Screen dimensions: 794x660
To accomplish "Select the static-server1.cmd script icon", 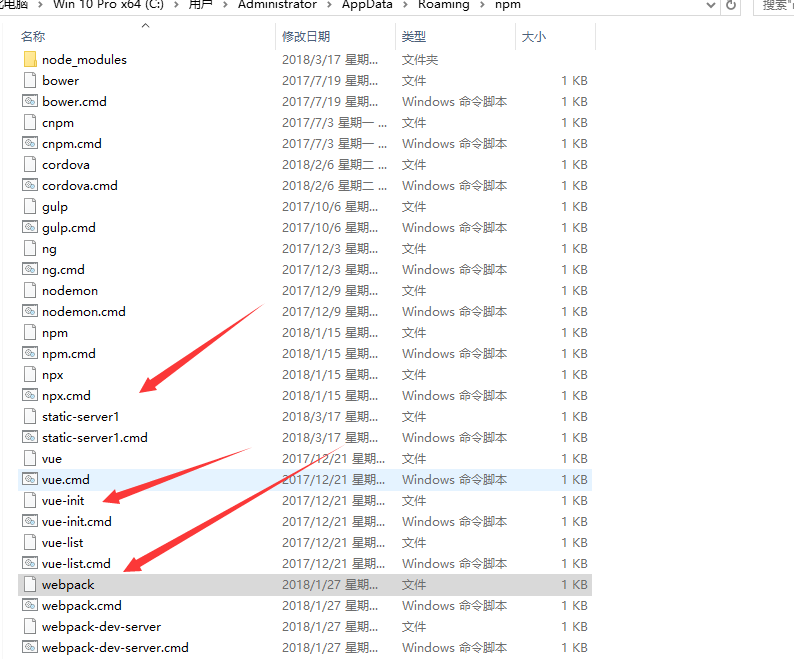I will 30,438.
